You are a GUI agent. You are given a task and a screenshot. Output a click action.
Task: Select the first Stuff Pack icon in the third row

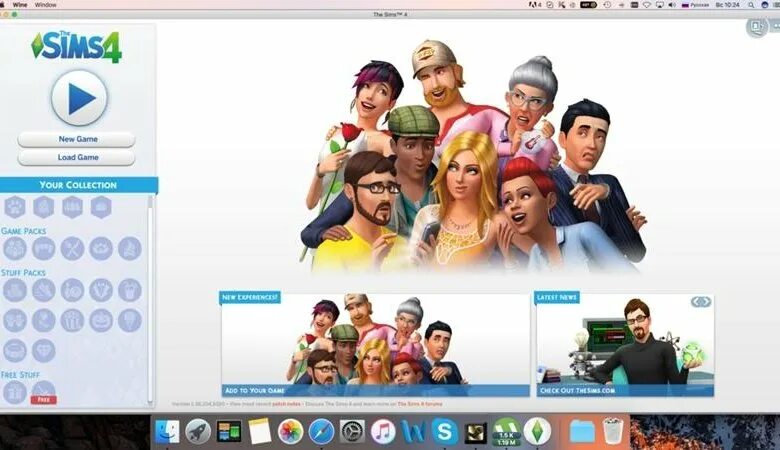coord(15,351)
